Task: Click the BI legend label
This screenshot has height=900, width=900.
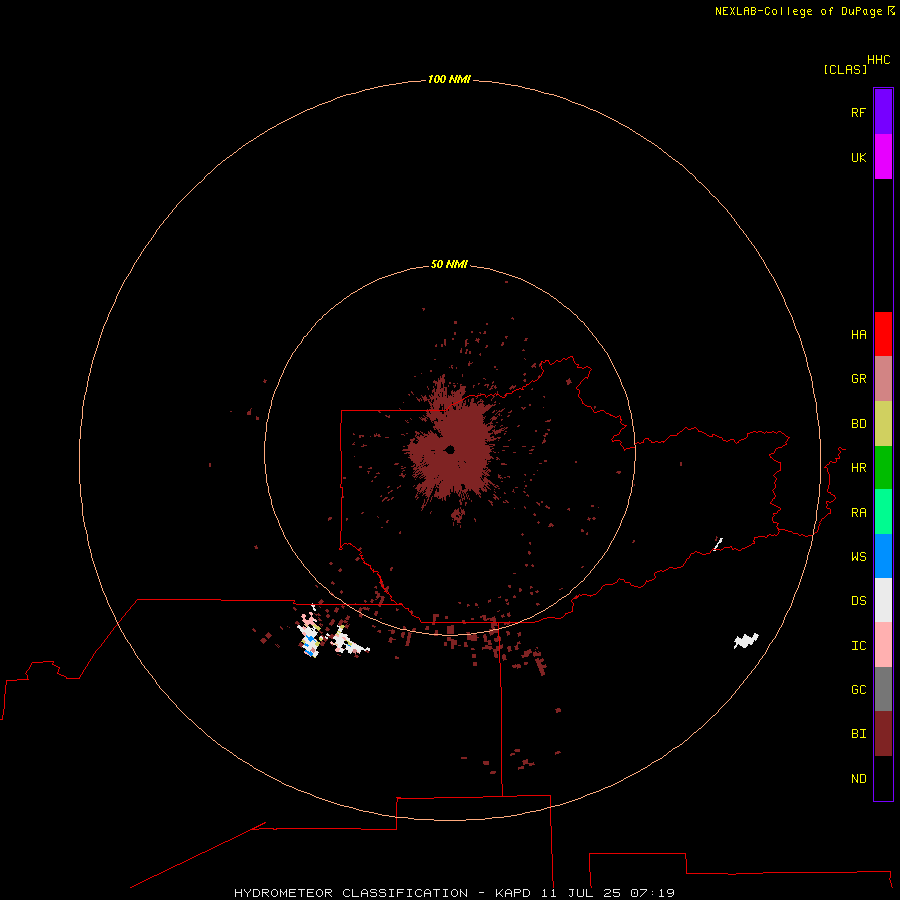Action: [858, 734]
